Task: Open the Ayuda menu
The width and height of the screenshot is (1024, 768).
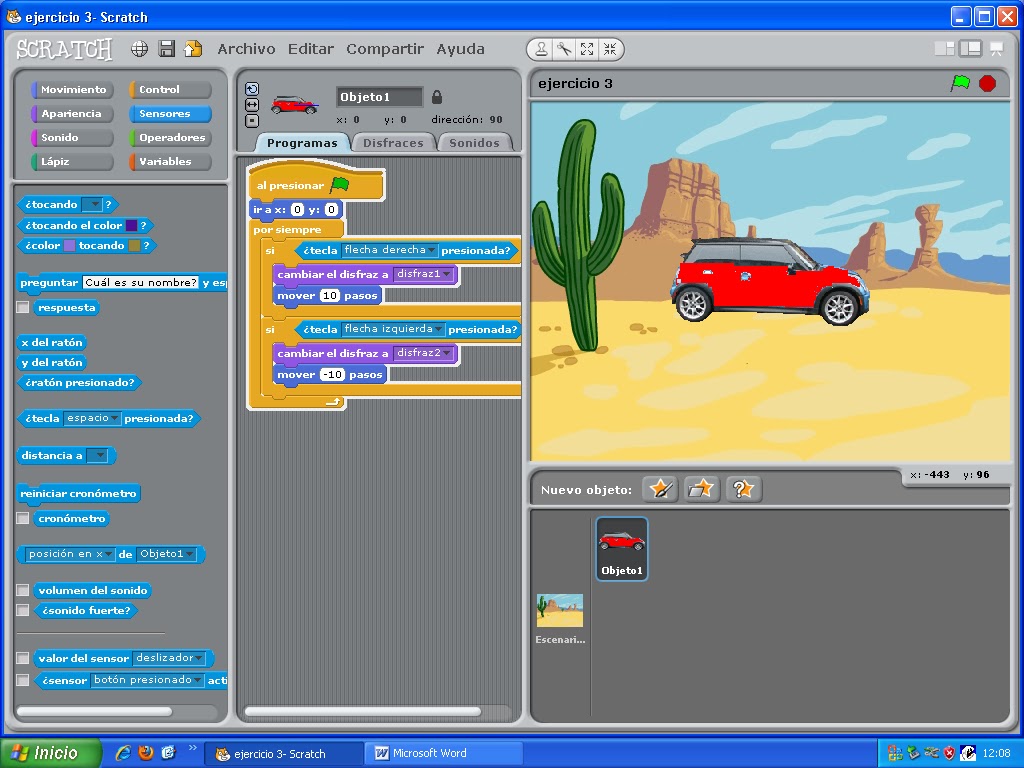Action: tap(460, 49)
